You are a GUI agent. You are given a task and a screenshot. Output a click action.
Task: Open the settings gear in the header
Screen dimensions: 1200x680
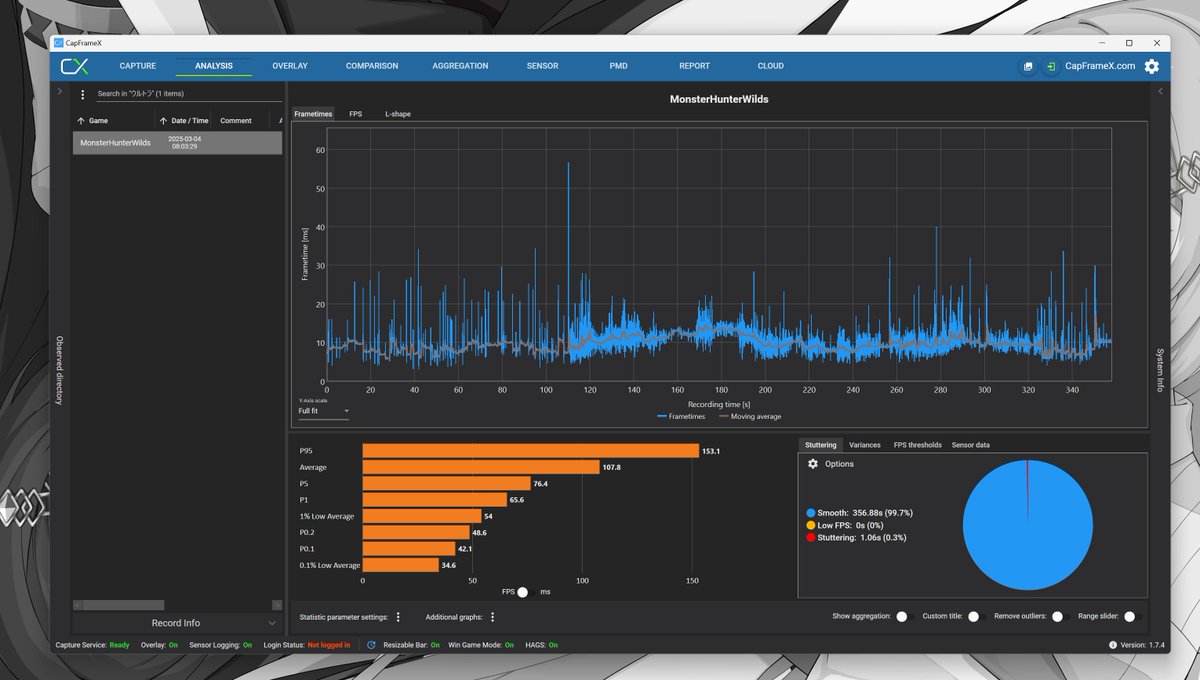(1152, 66)
